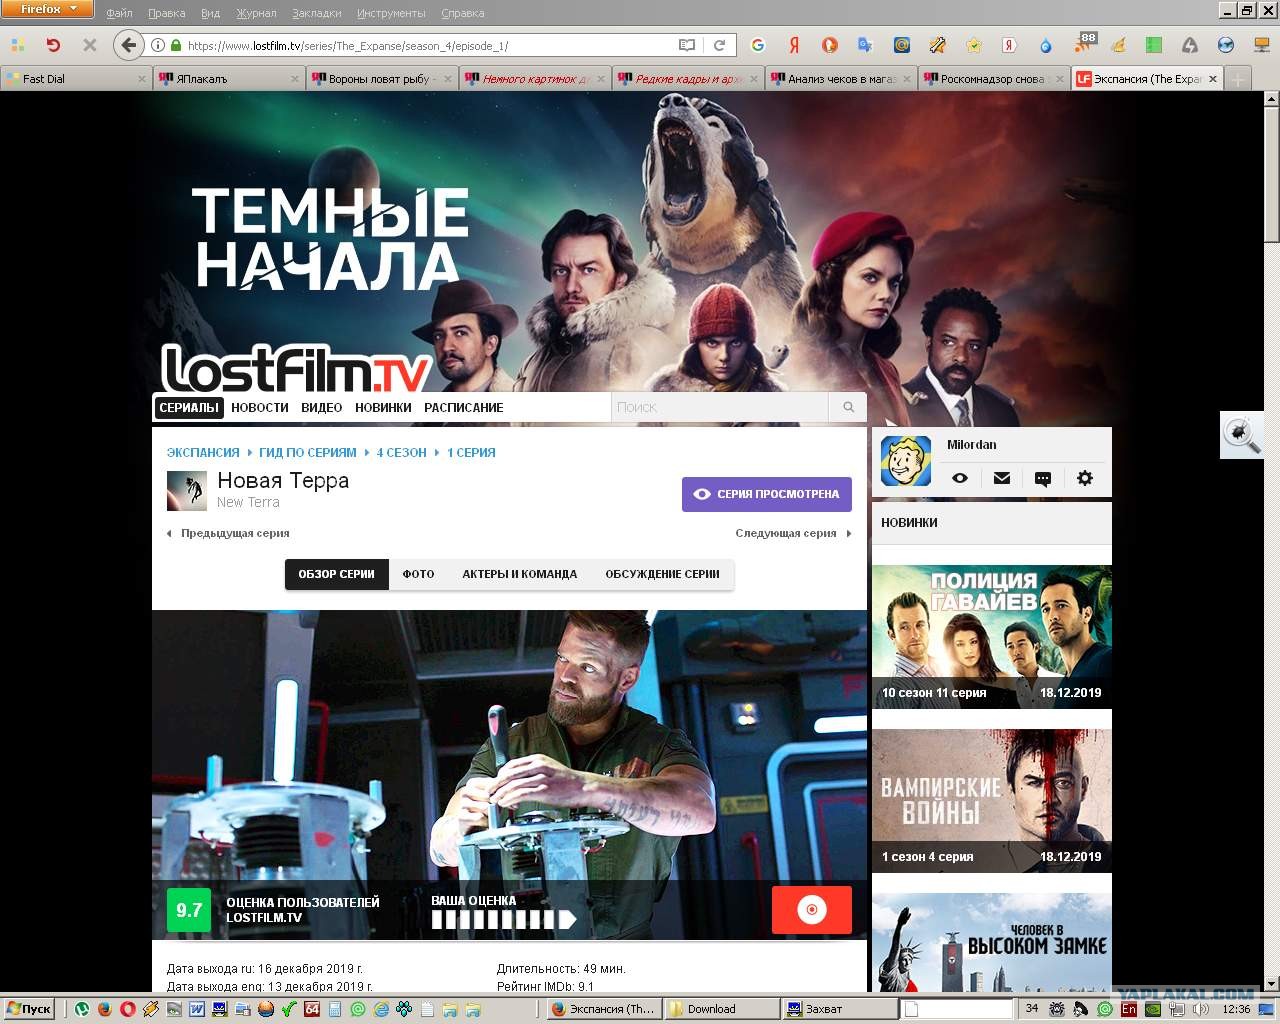Open the СЕРИАЛЫ site section

189,407
